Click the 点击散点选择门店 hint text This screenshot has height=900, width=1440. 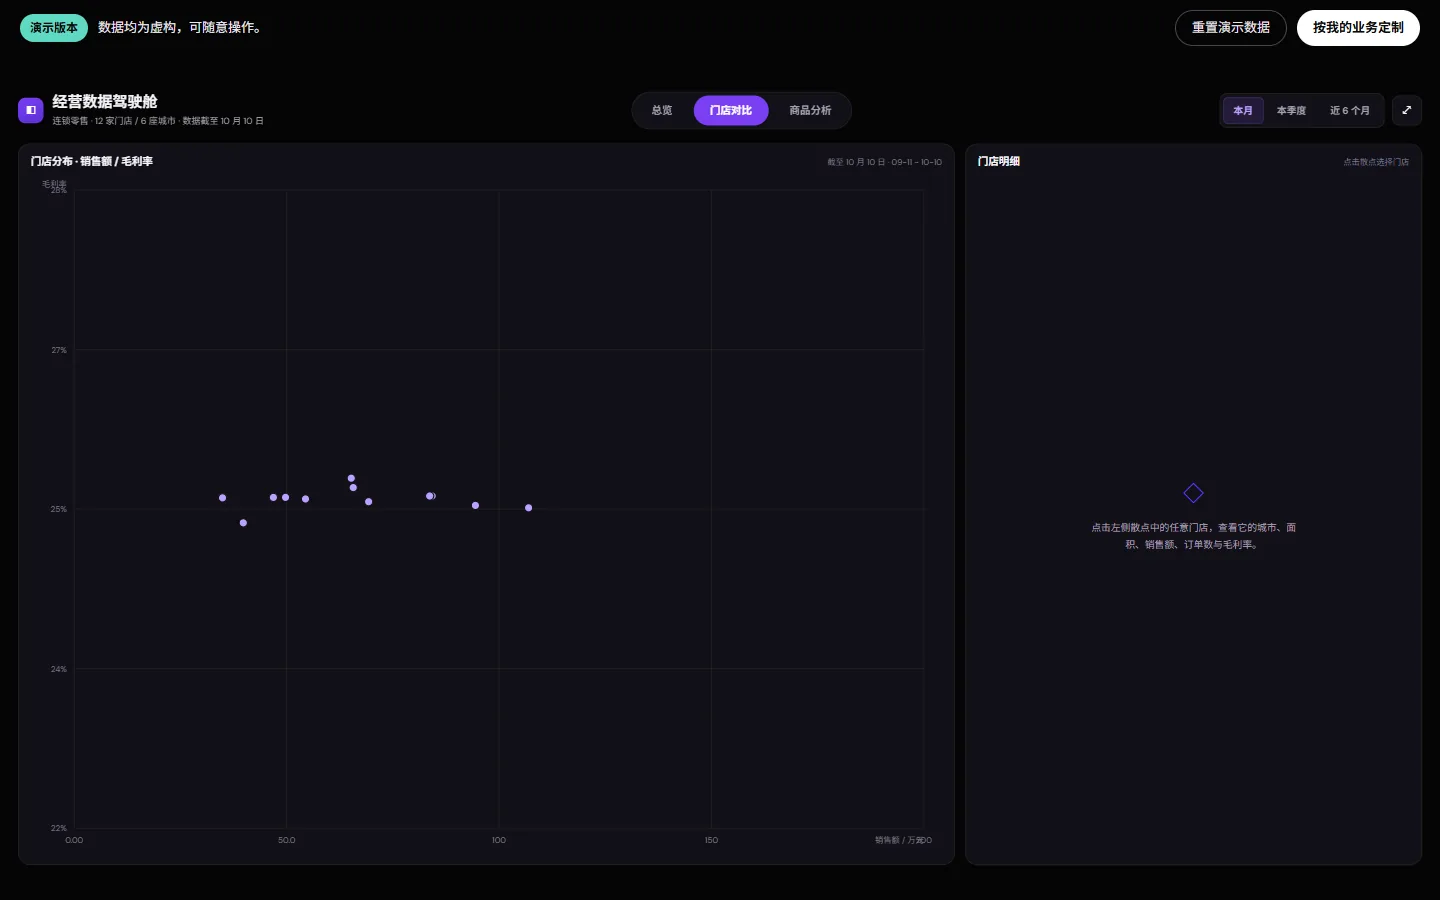click(1376, 162)
